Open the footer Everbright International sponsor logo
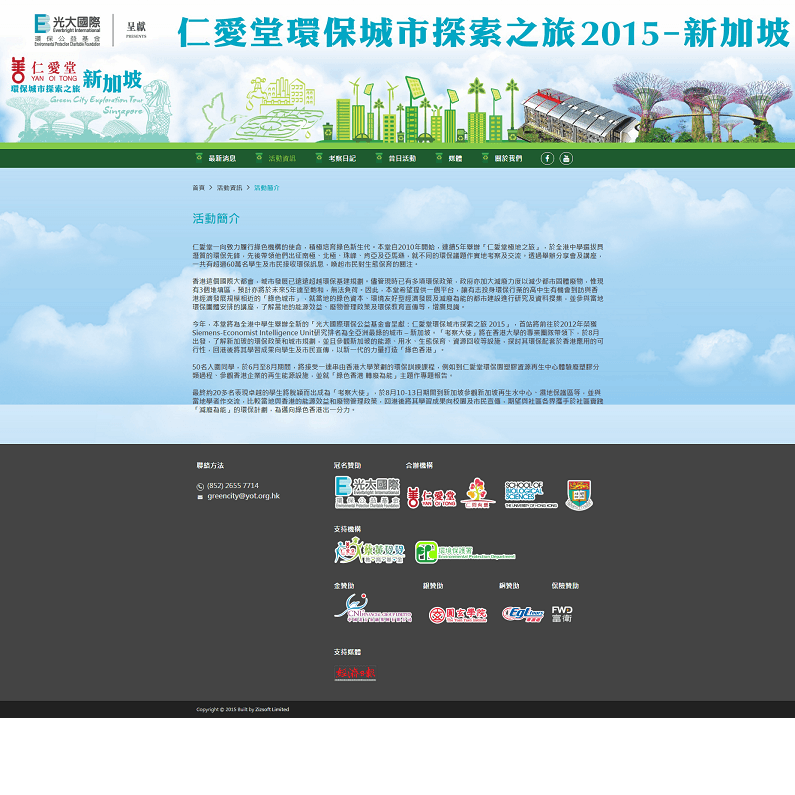The width and height of the screenshot is (795, 795). pyautogui.click(x=368, y=492)
